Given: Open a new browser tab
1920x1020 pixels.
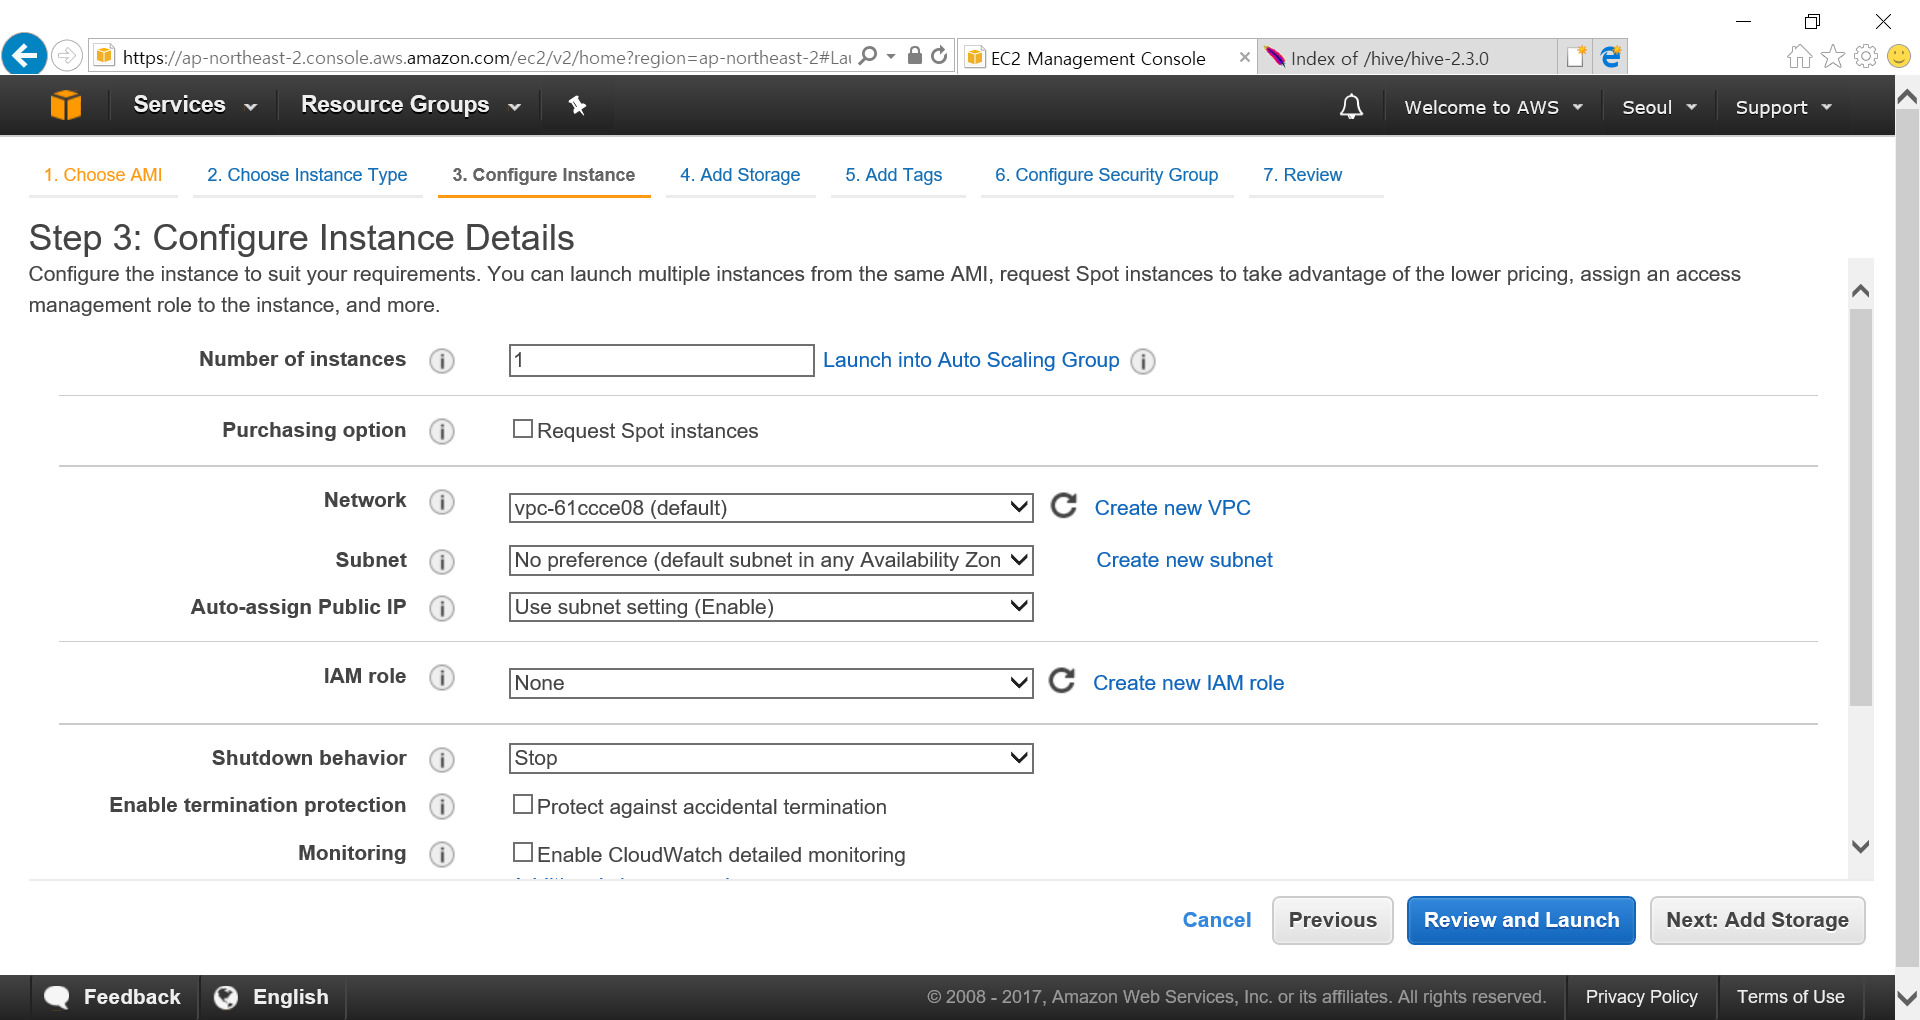Looking at the screenshot, I should [1576, 57].
